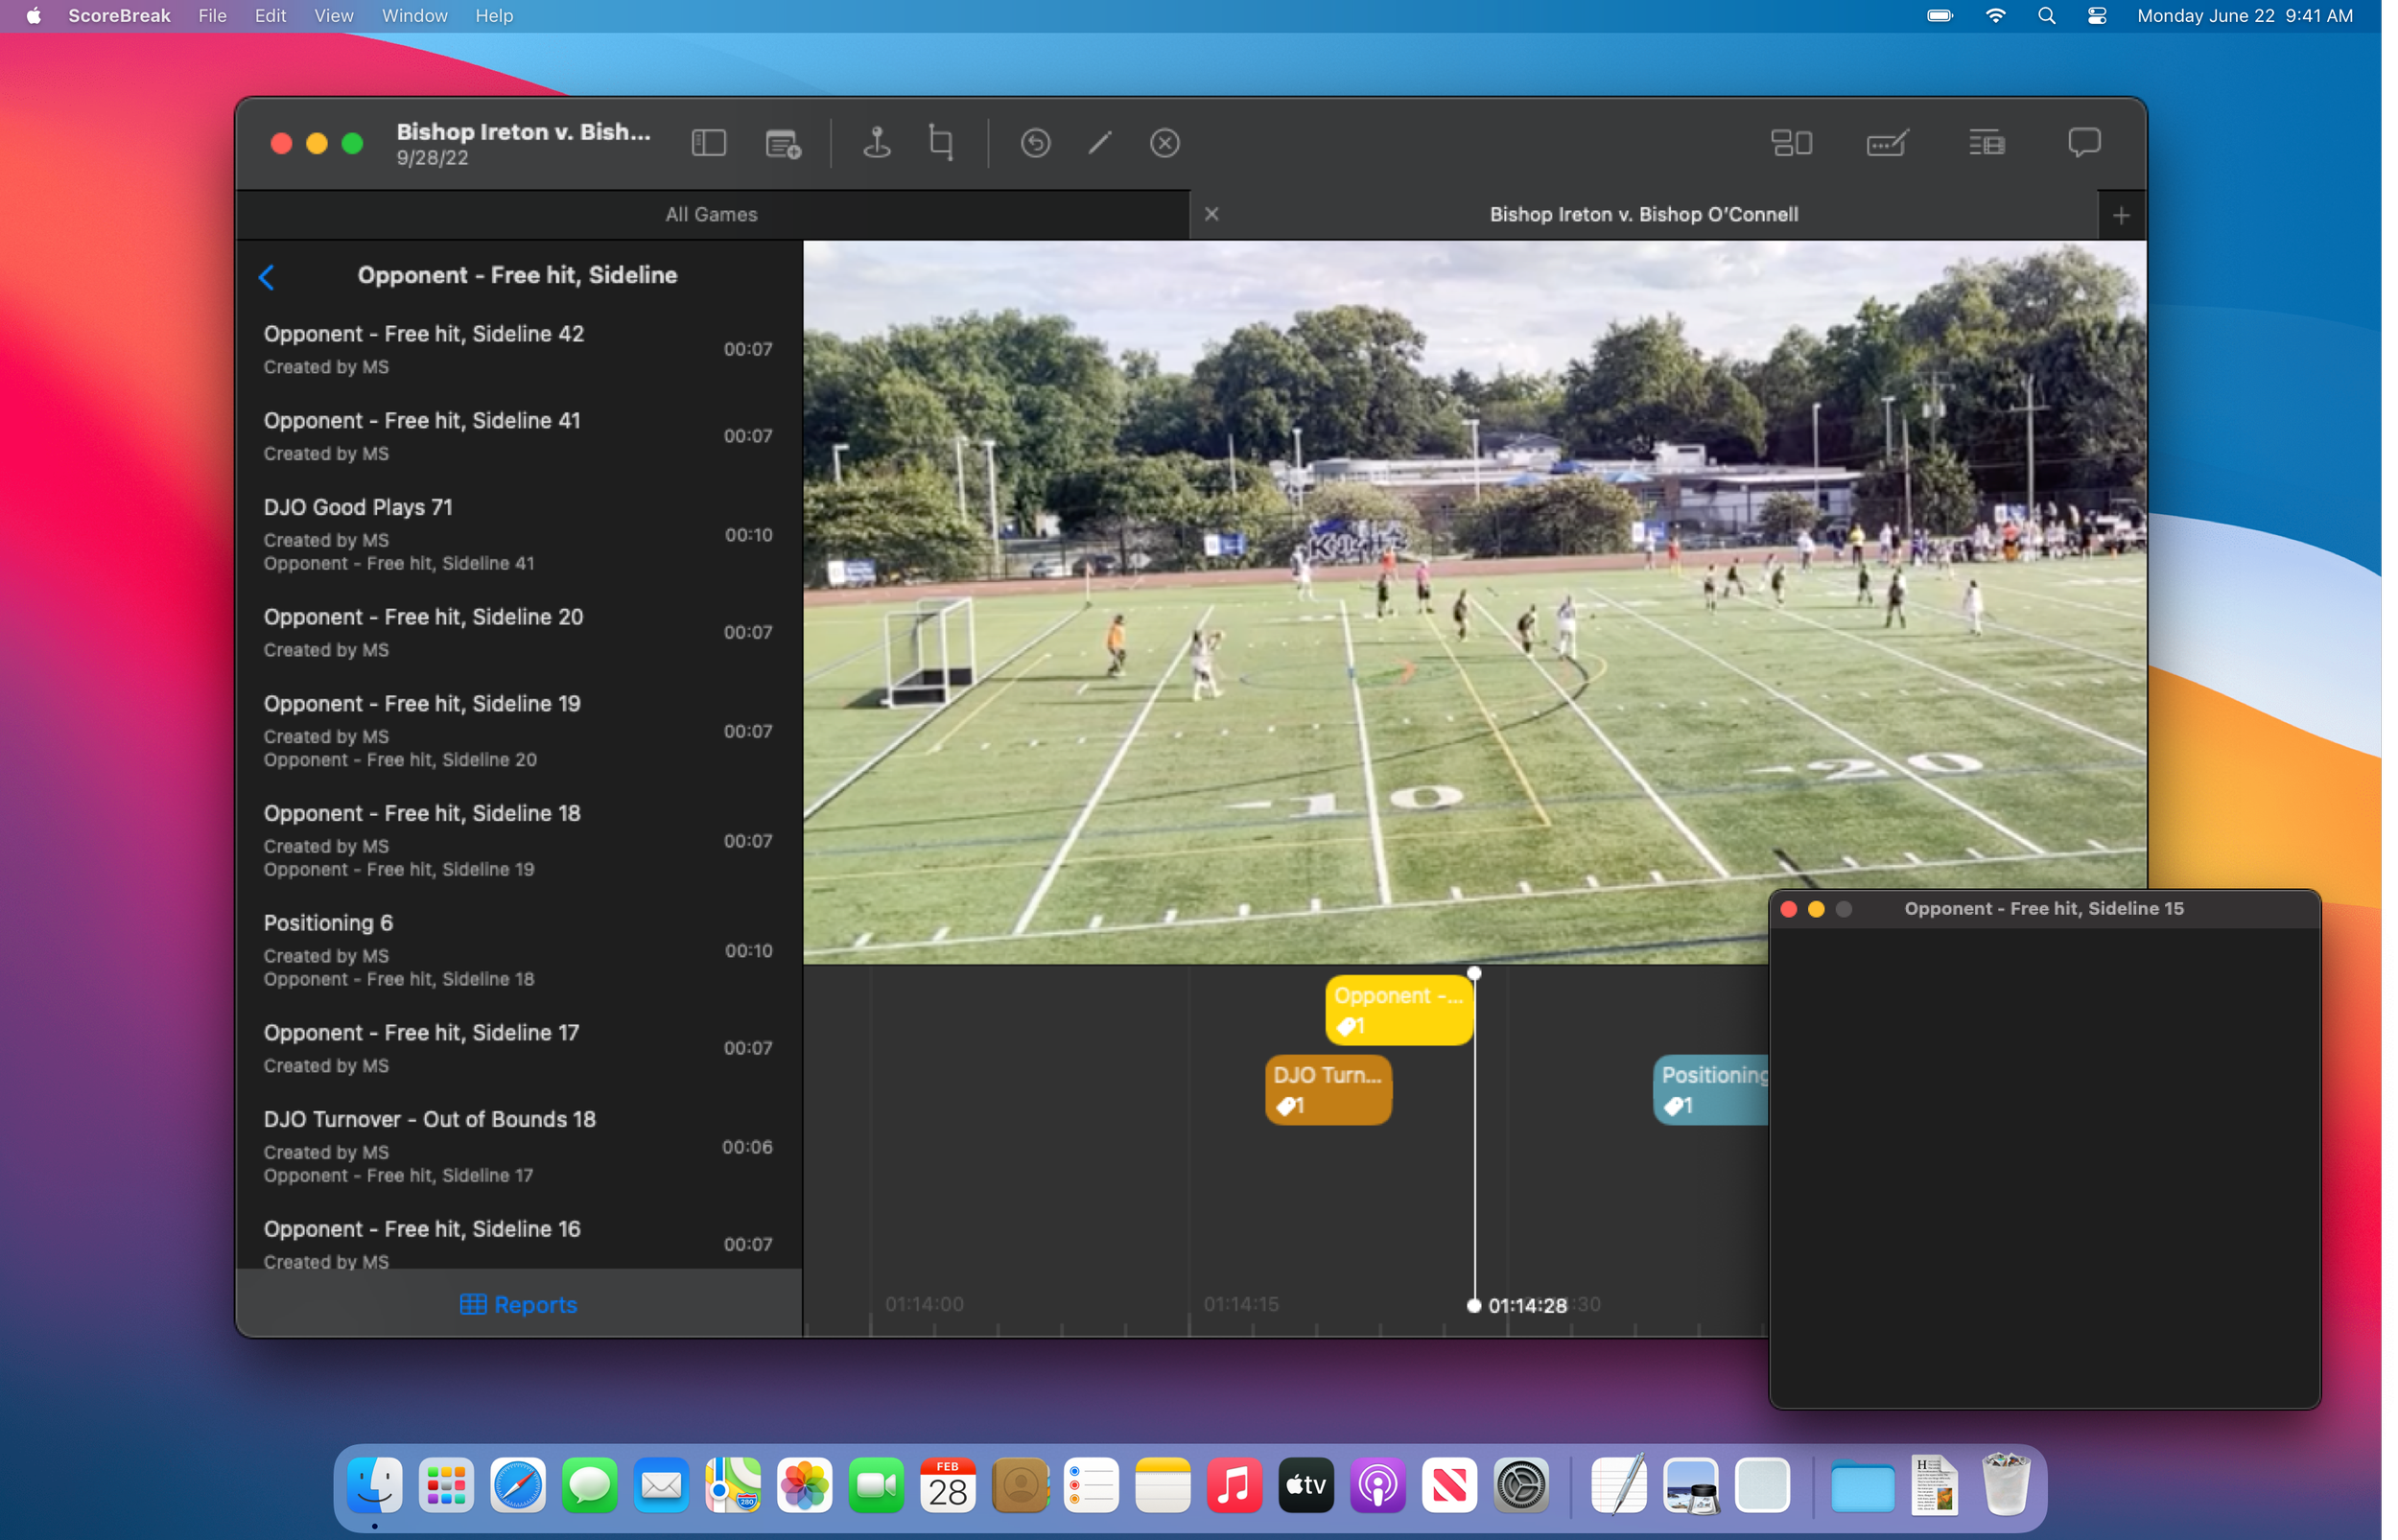This screenshot has height=1540, width=2398.
Task: Open DJO Good Plays 71 clip
Action: pos(518,534)
